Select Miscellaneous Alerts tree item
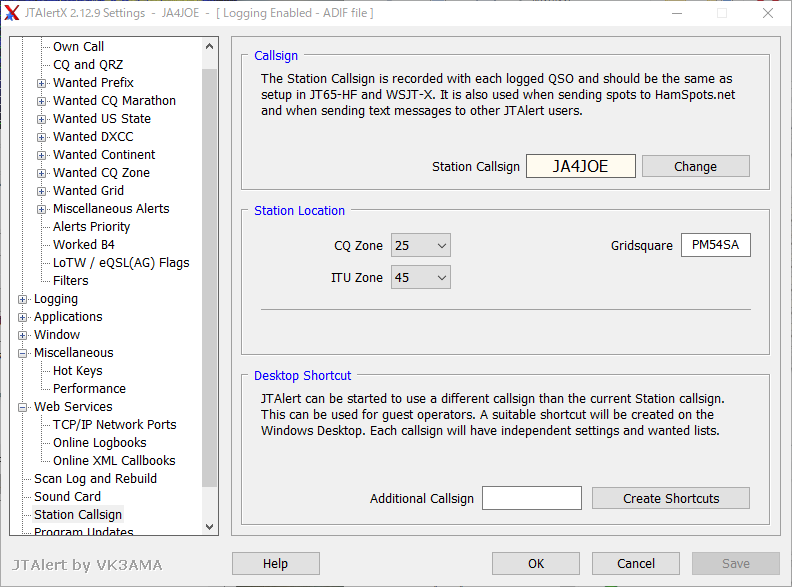792x587 pixels. coord(111,209)
